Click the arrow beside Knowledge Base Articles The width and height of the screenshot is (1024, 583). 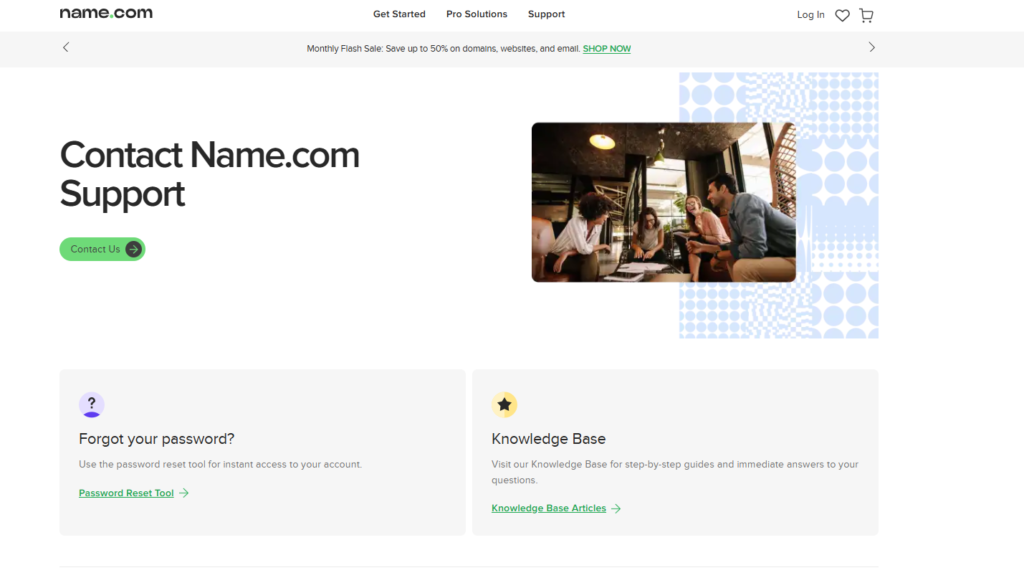coord(616,508)
